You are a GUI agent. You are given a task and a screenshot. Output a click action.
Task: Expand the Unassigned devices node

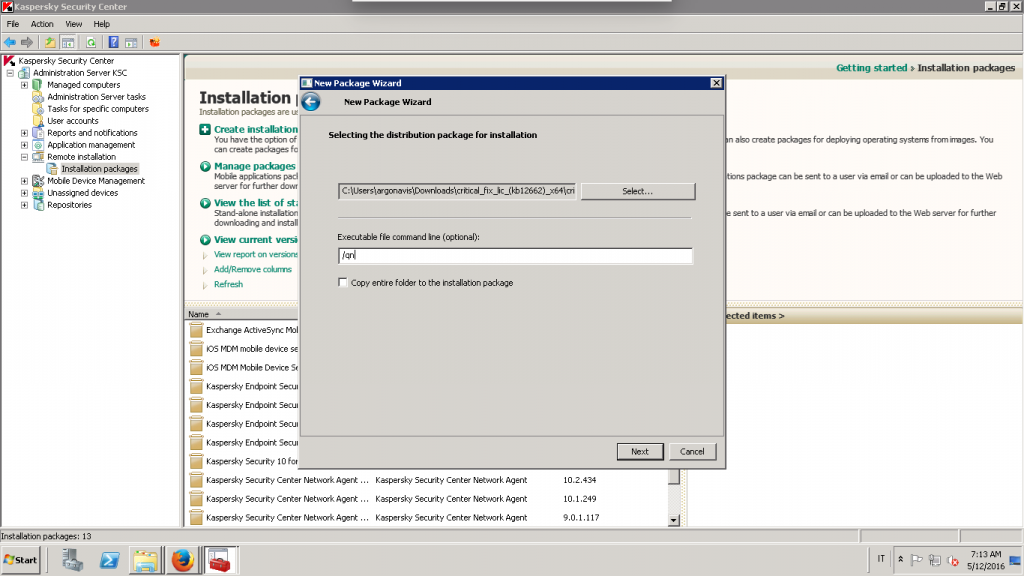[x=24, y=193]
